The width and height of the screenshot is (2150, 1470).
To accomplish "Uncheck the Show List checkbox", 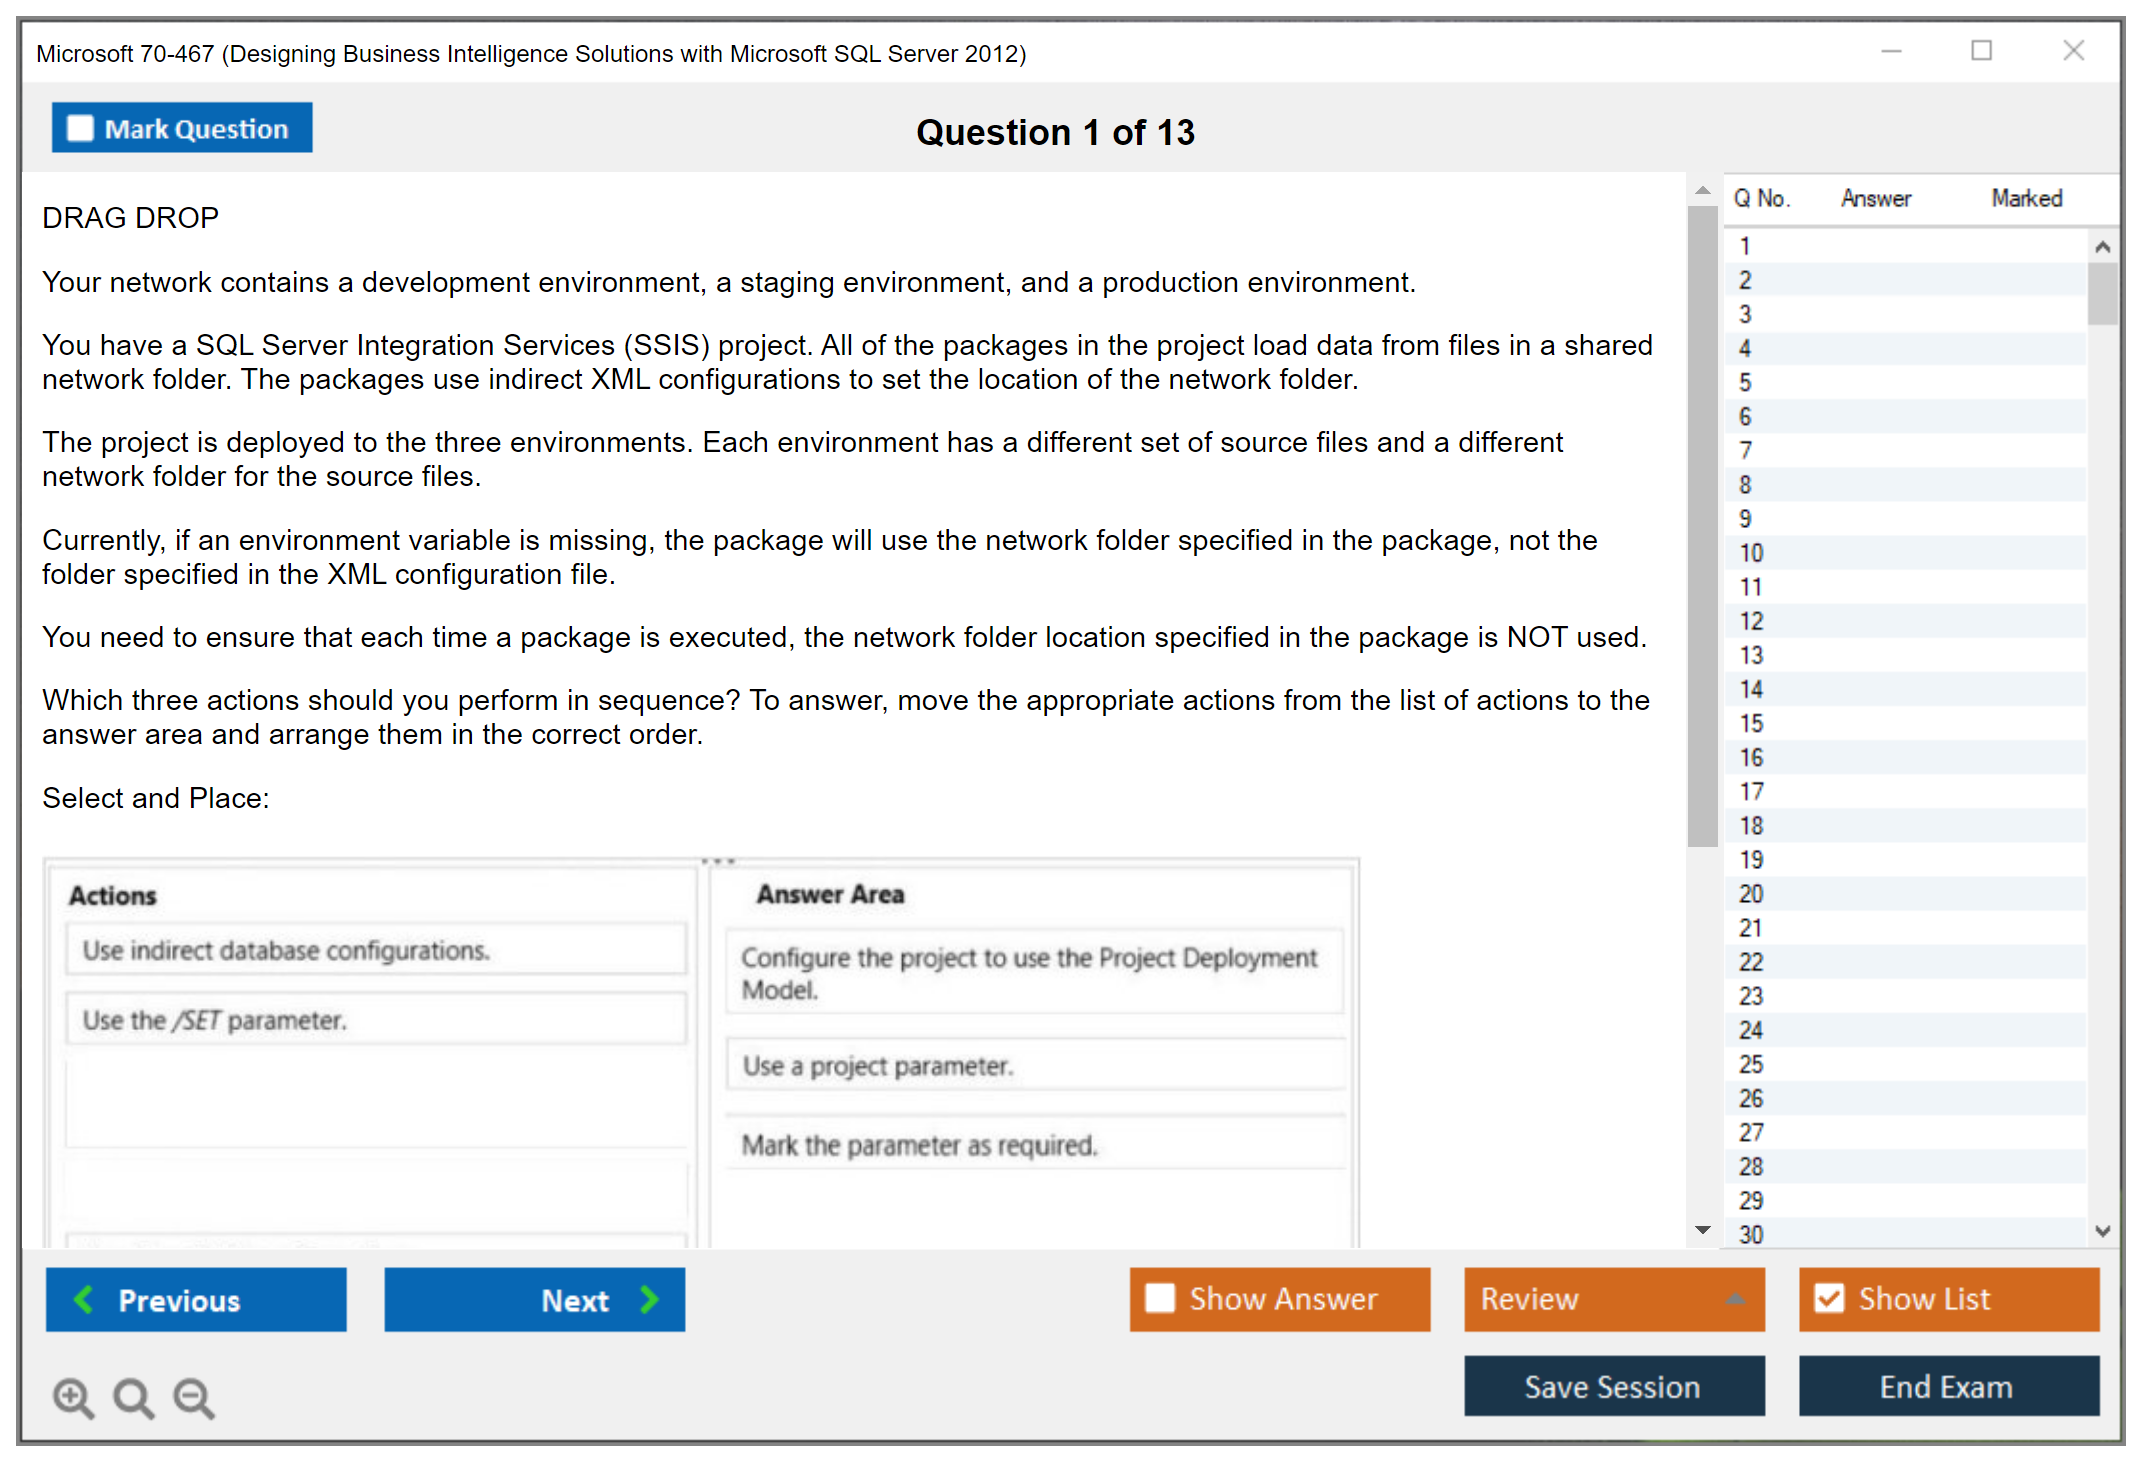I will [x=1829, y=1298].
